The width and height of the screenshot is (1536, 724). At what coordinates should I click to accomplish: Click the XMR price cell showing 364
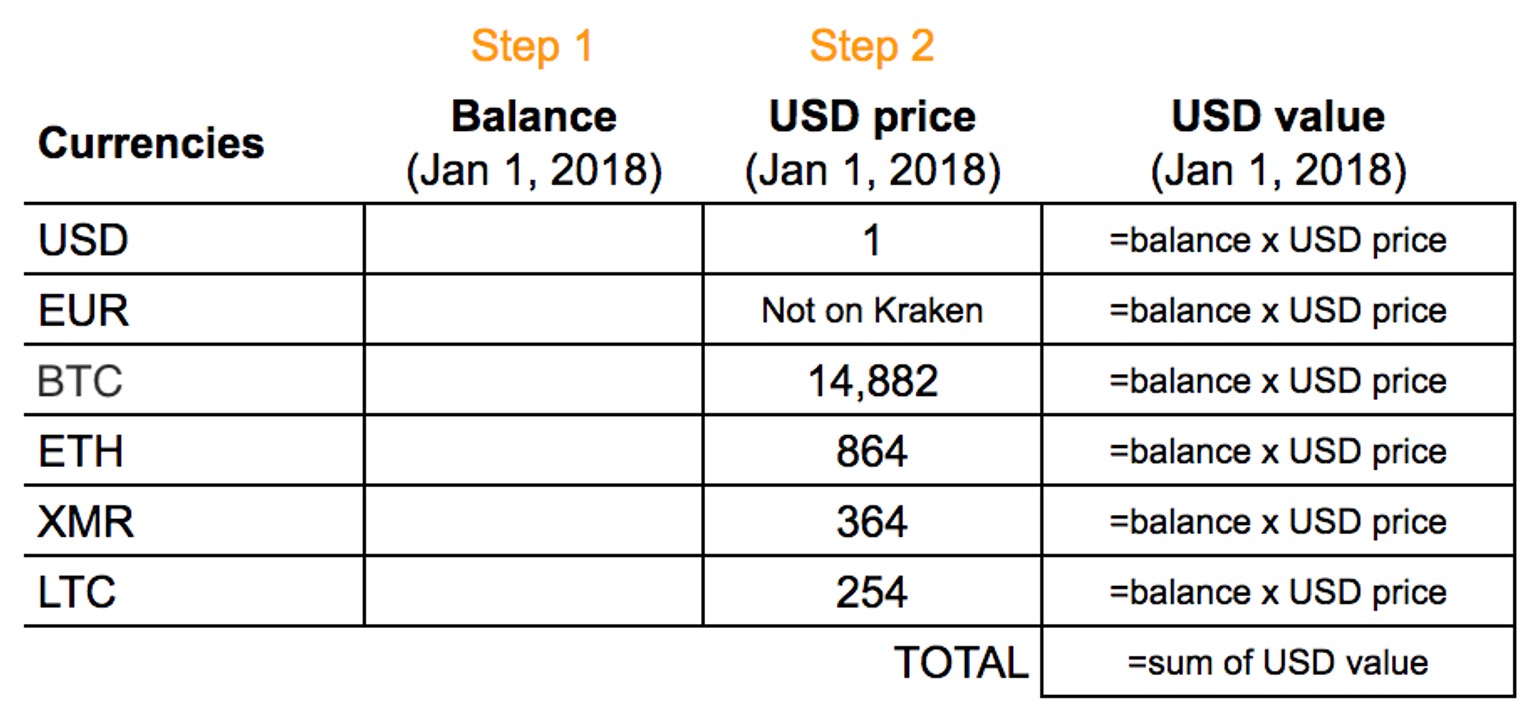(872, 522)
